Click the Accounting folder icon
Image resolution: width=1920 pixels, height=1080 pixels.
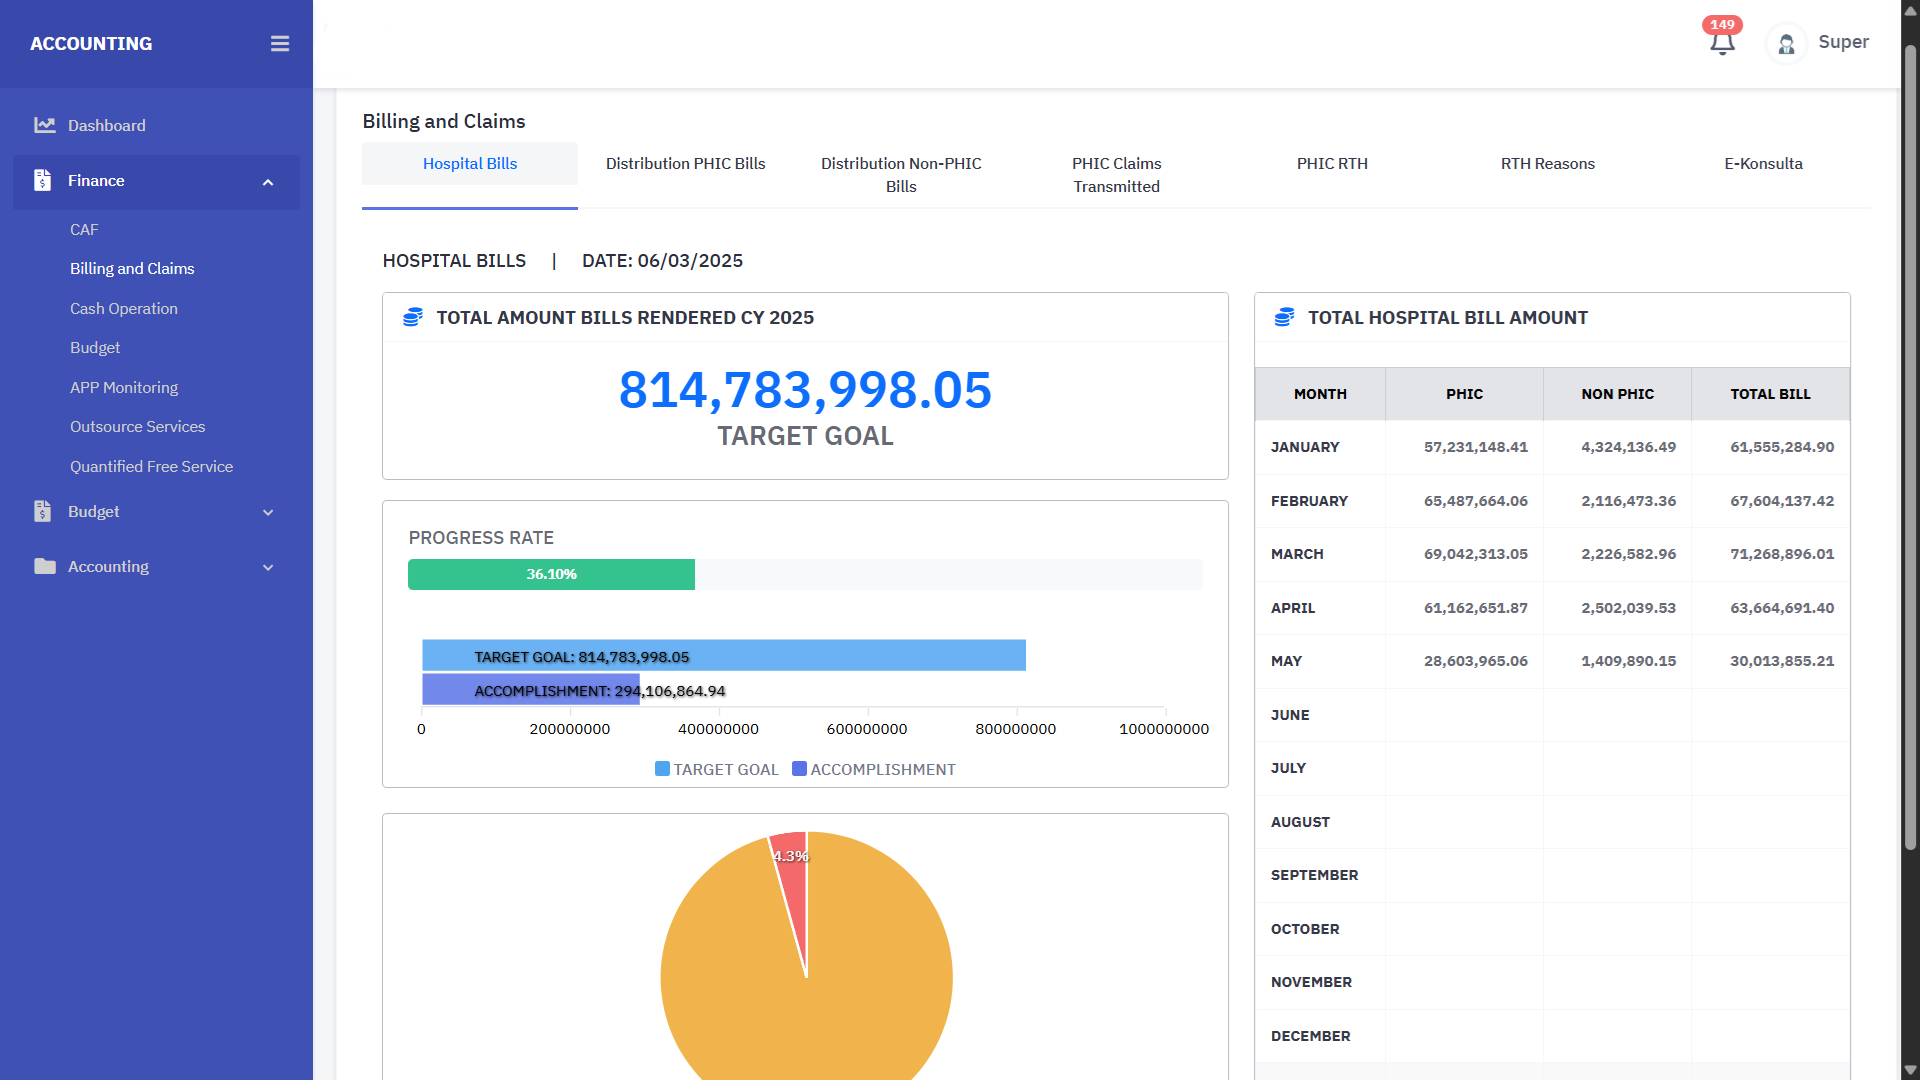pyautogui.click(x=44, y=566)
